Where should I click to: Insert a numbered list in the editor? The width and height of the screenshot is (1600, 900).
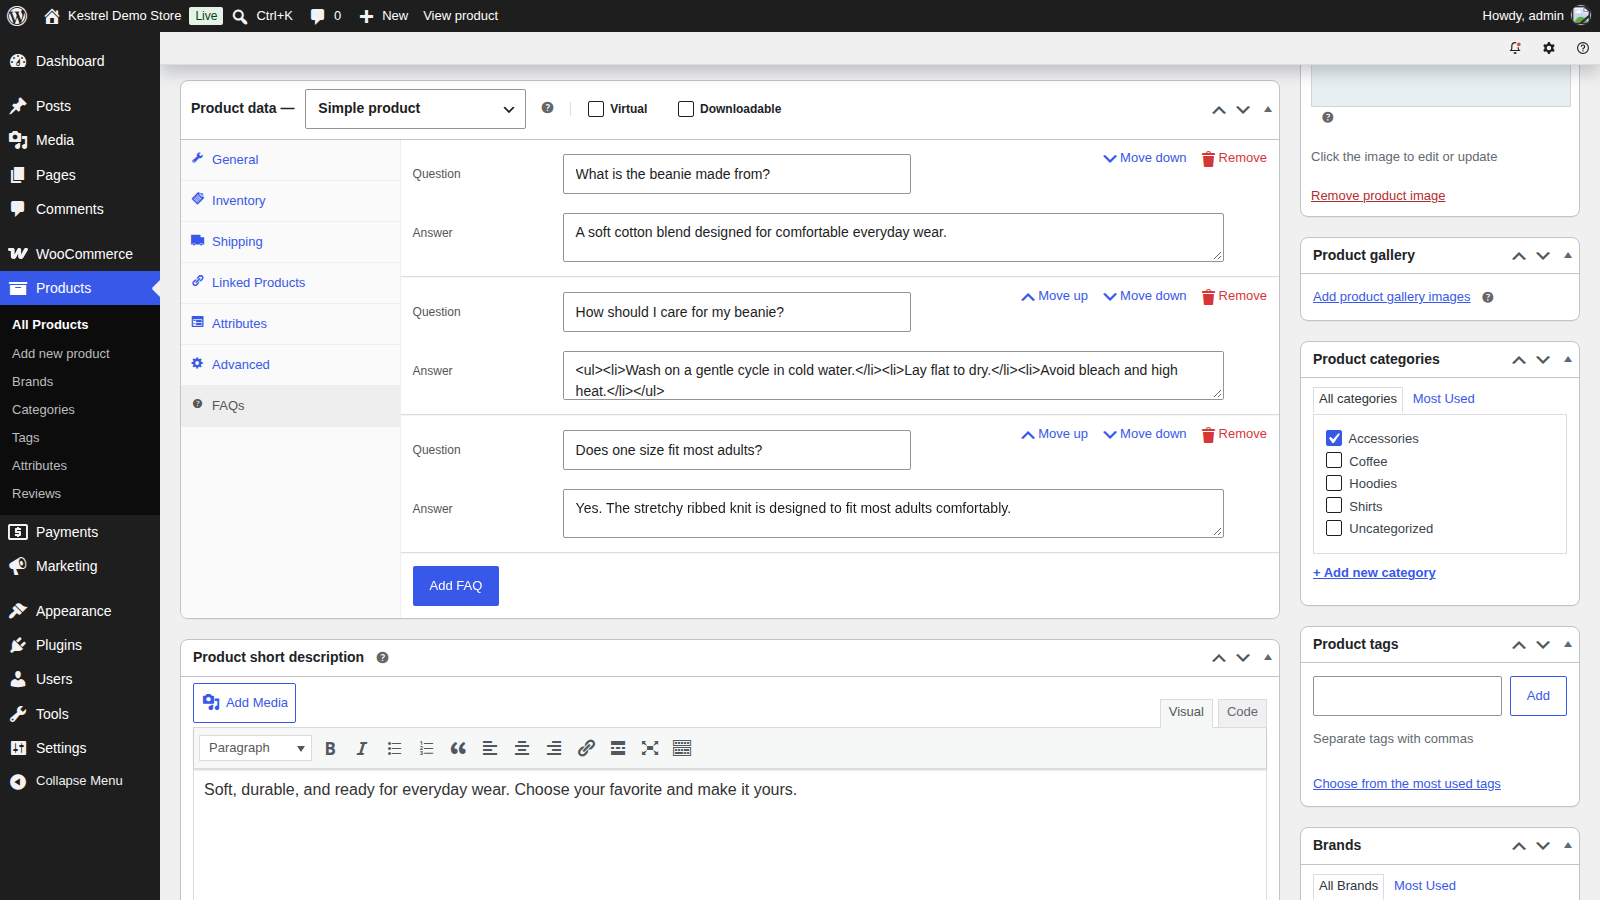click(426, 748)
